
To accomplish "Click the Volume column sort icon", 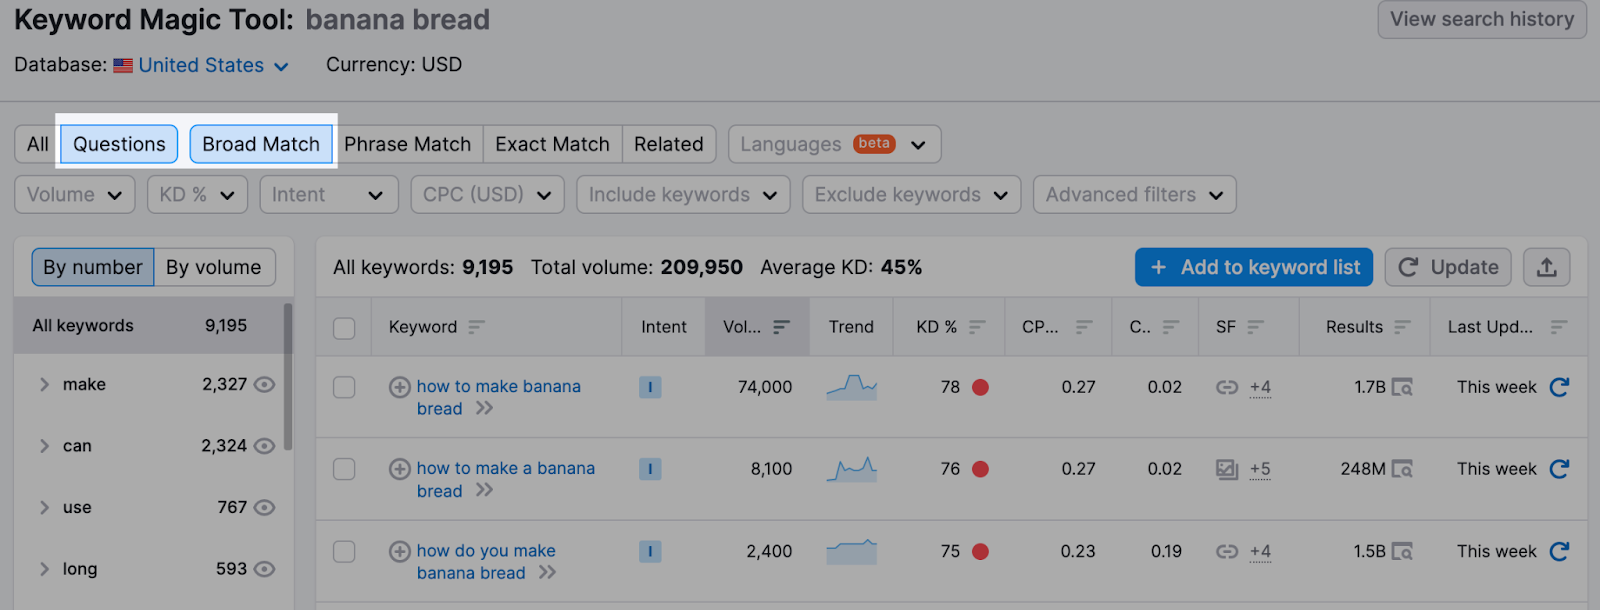I will (x=781, y=327).
